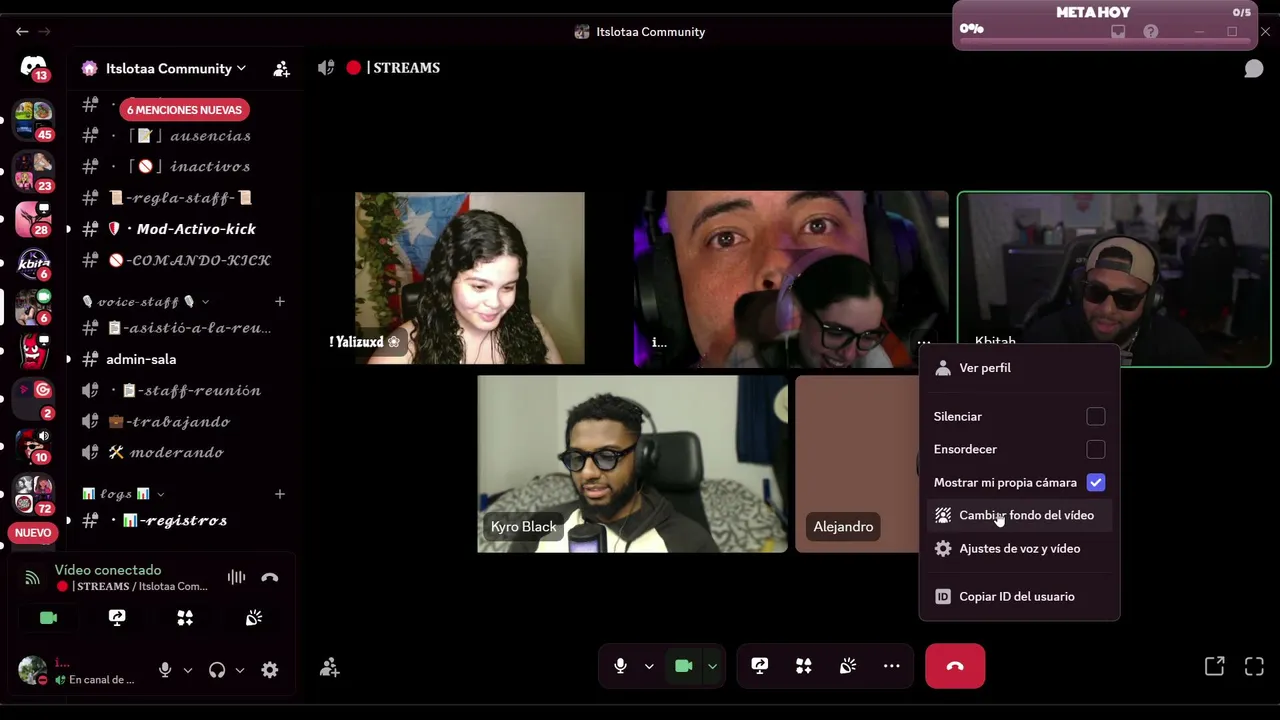The image size is (1280, 720).
Task: Mute microphone in the user panel
Action: tap(165, 670)
